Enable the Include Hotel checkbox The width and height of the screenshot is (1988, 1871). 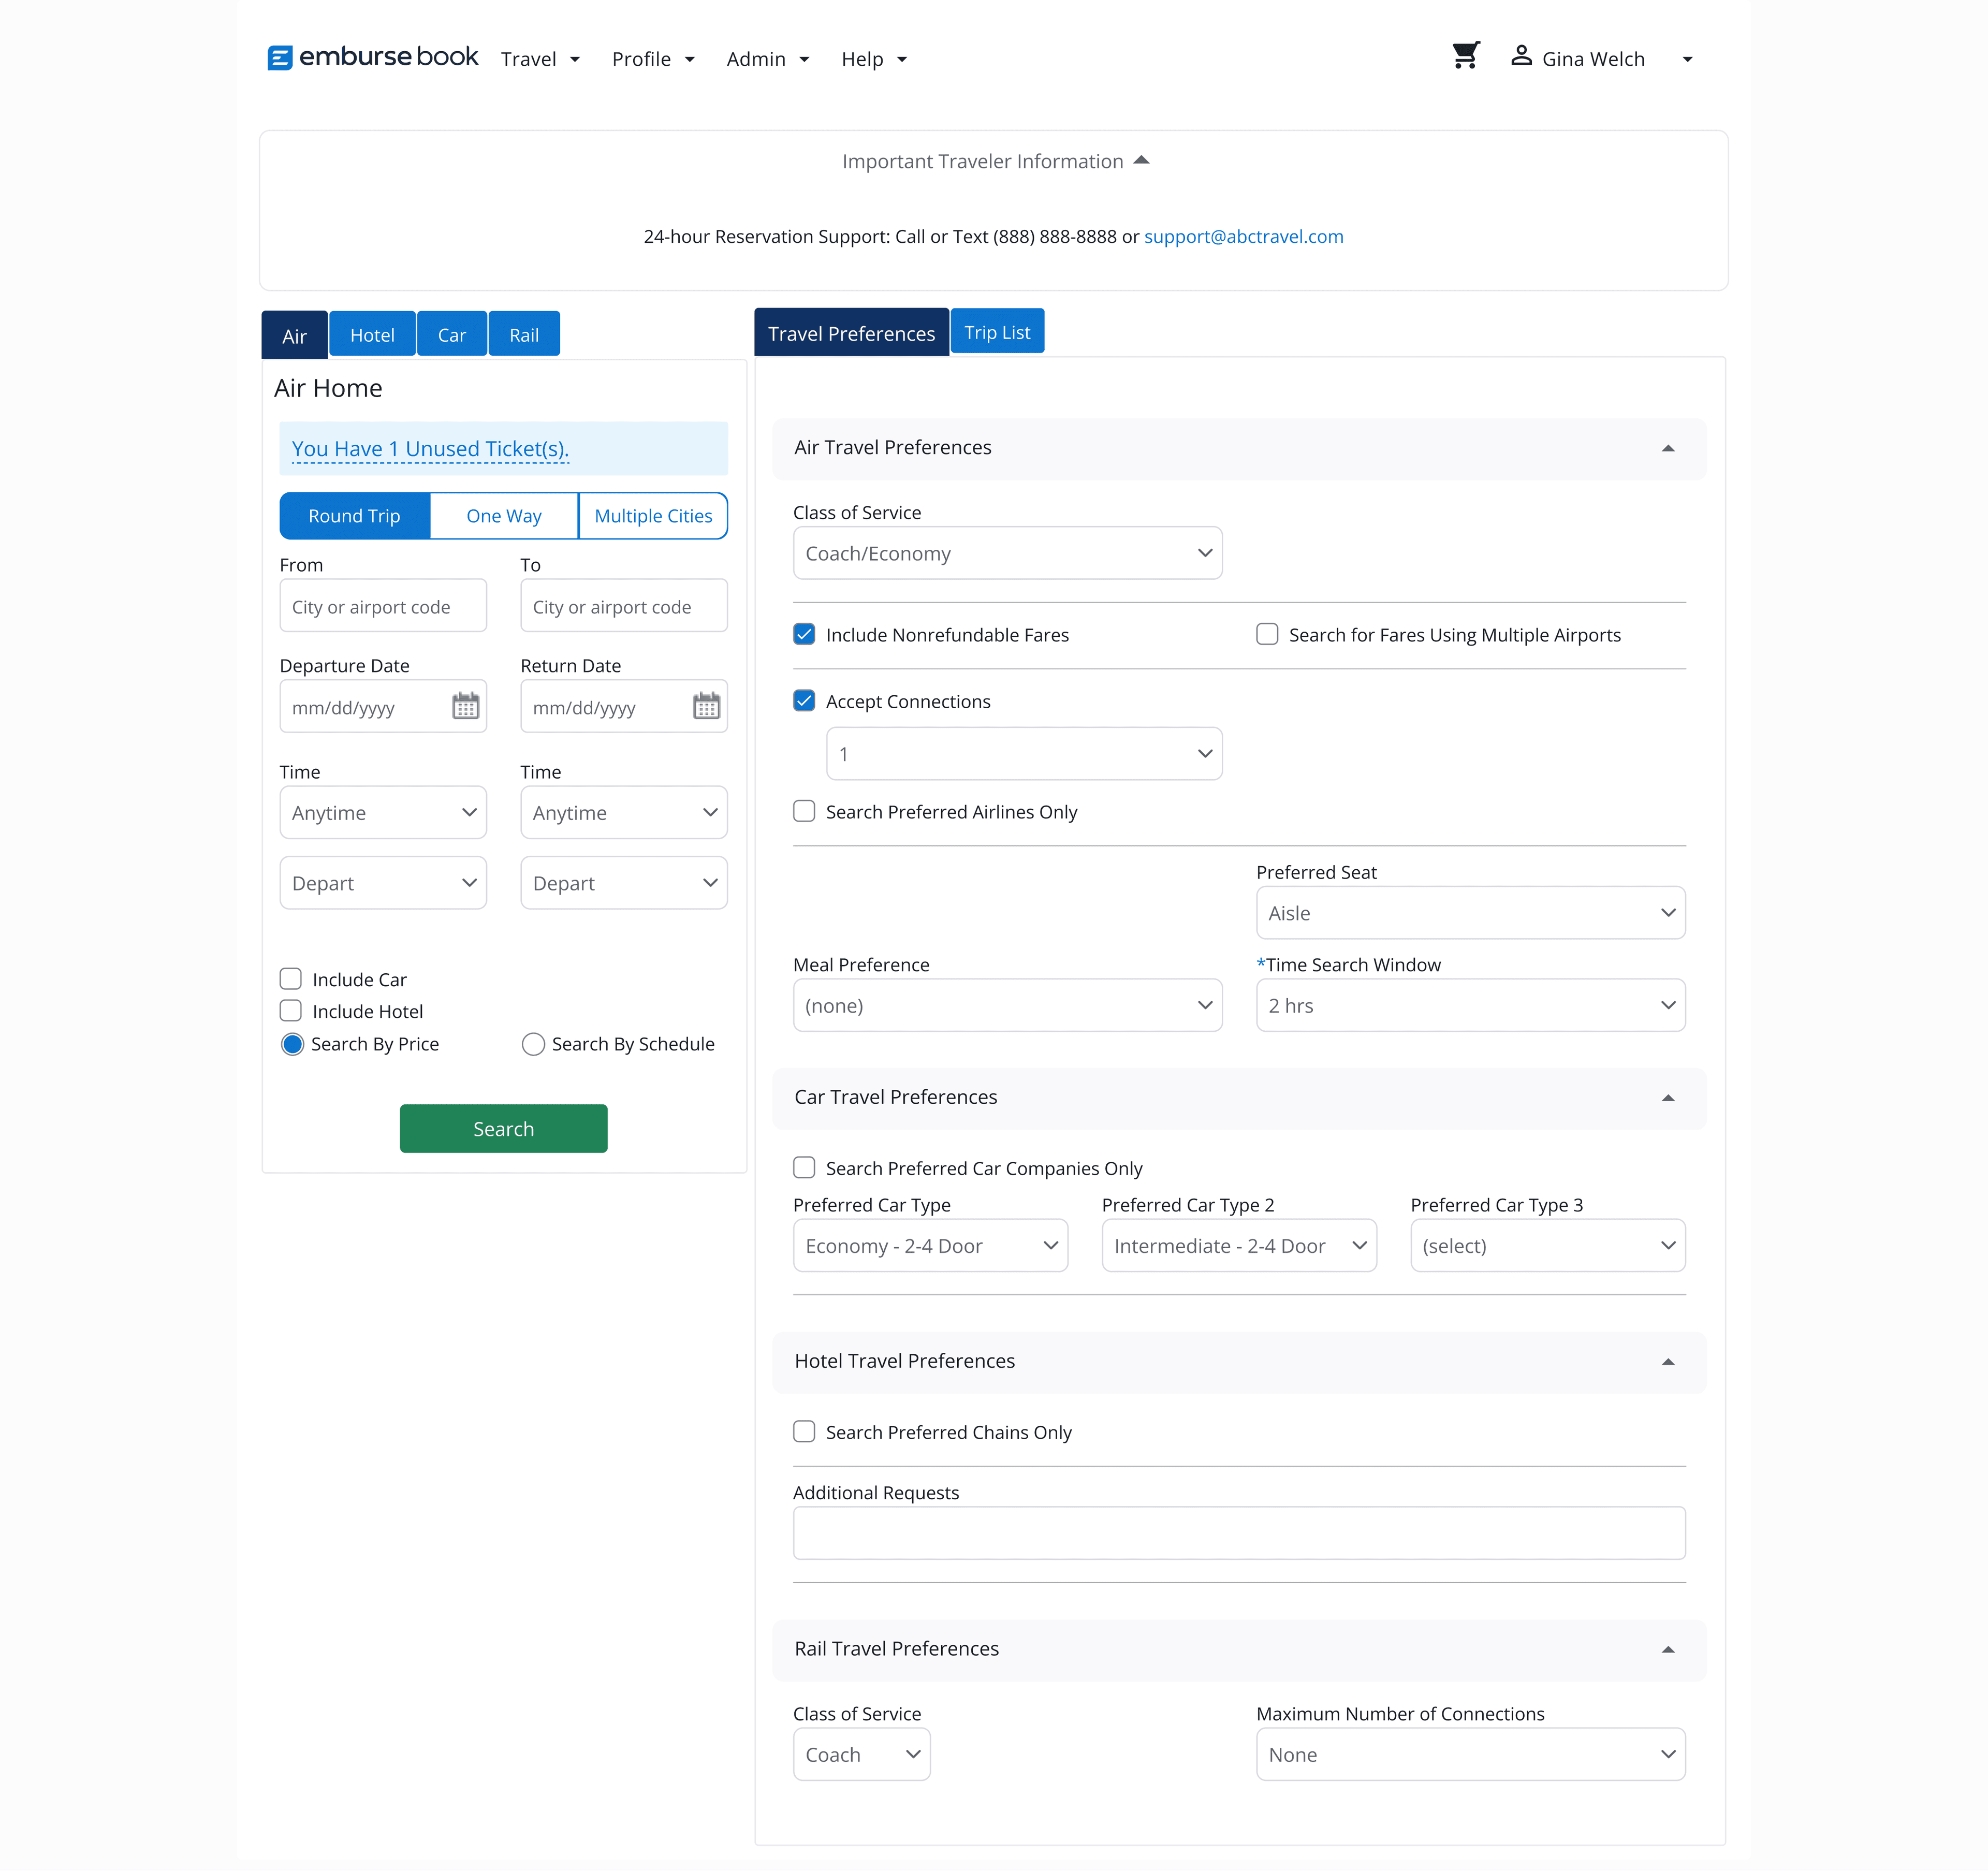[291, 1011]
